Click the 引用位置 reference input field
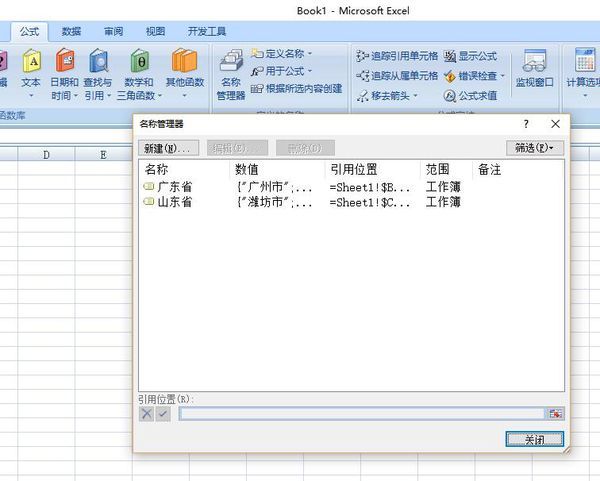Screen dimensions: 600x481 tap(362, 414)
